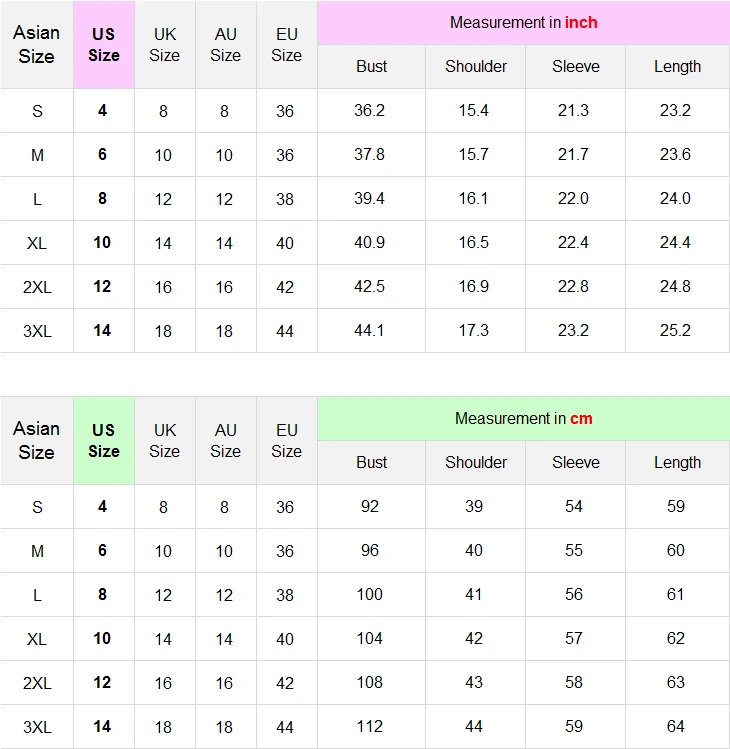The height and width of the screenshot is (749, 730).
Task: Select length value 62 in the cm table
Action: (x=676, y=638)
